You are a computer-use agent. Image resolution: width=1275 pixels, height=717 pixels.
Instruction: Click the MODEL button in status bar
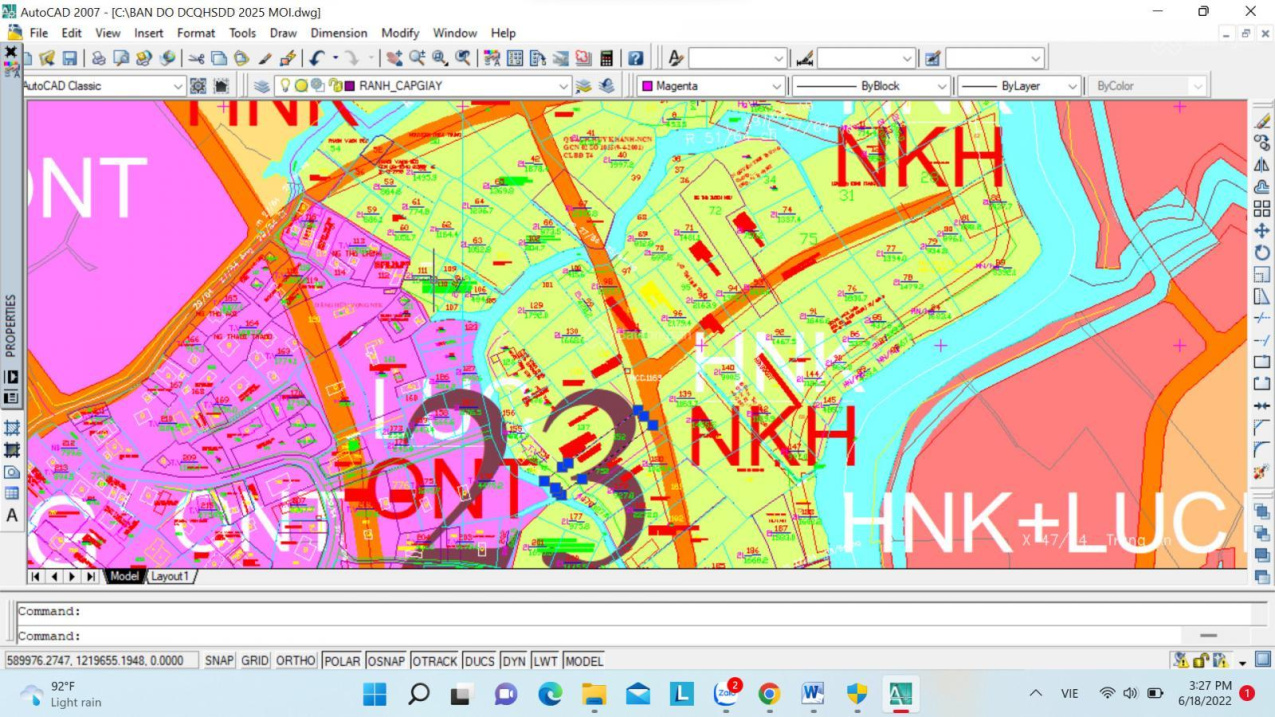click(584, 661)
